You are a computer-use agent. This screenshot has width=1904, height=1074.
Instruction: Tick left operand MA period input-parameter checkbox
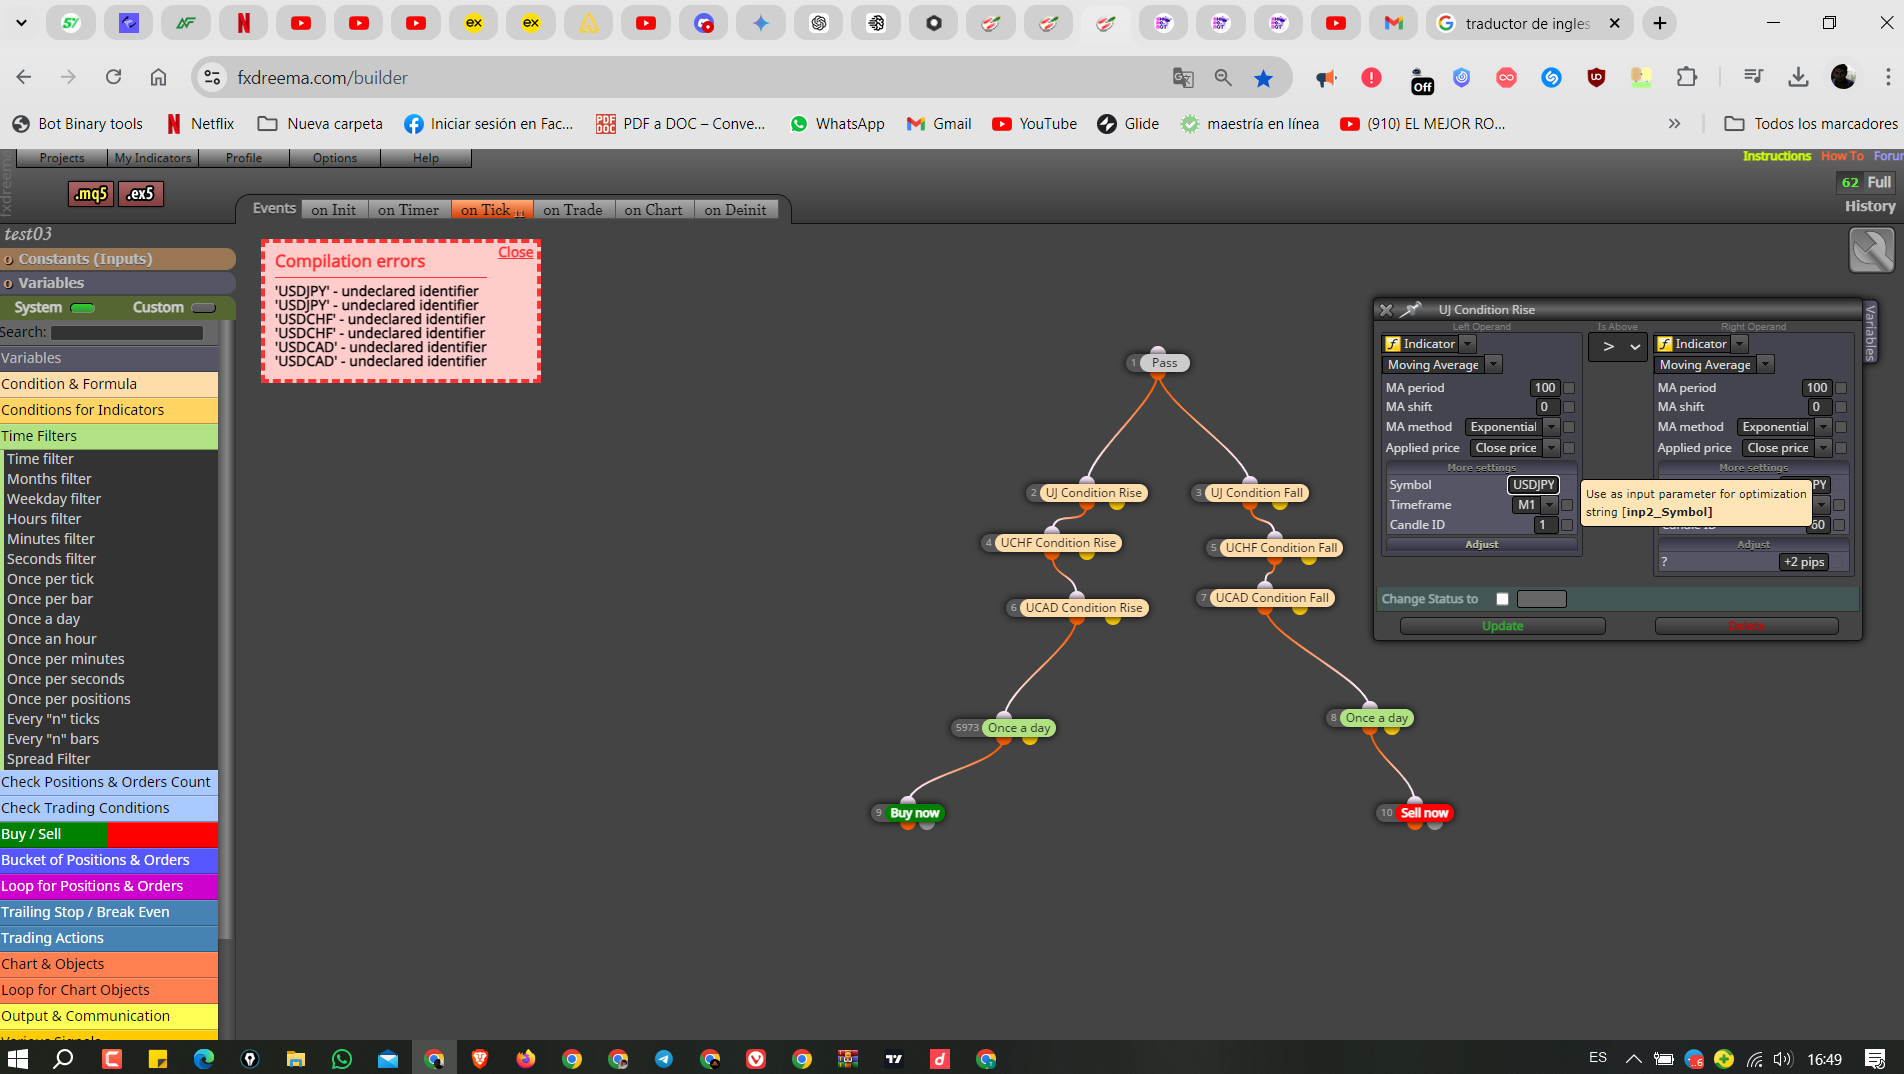[x=1569, y=388]
